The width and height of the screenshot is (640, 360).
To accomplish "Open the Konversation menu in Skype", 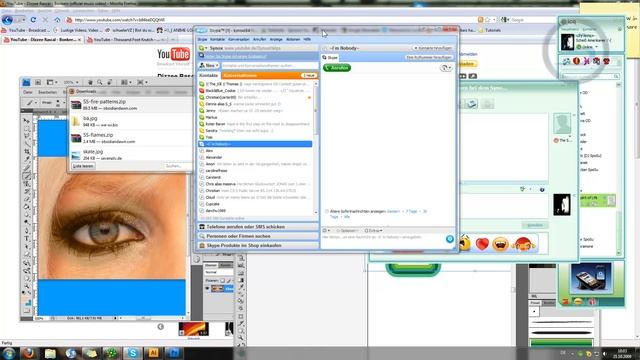I will click(239, 39).
